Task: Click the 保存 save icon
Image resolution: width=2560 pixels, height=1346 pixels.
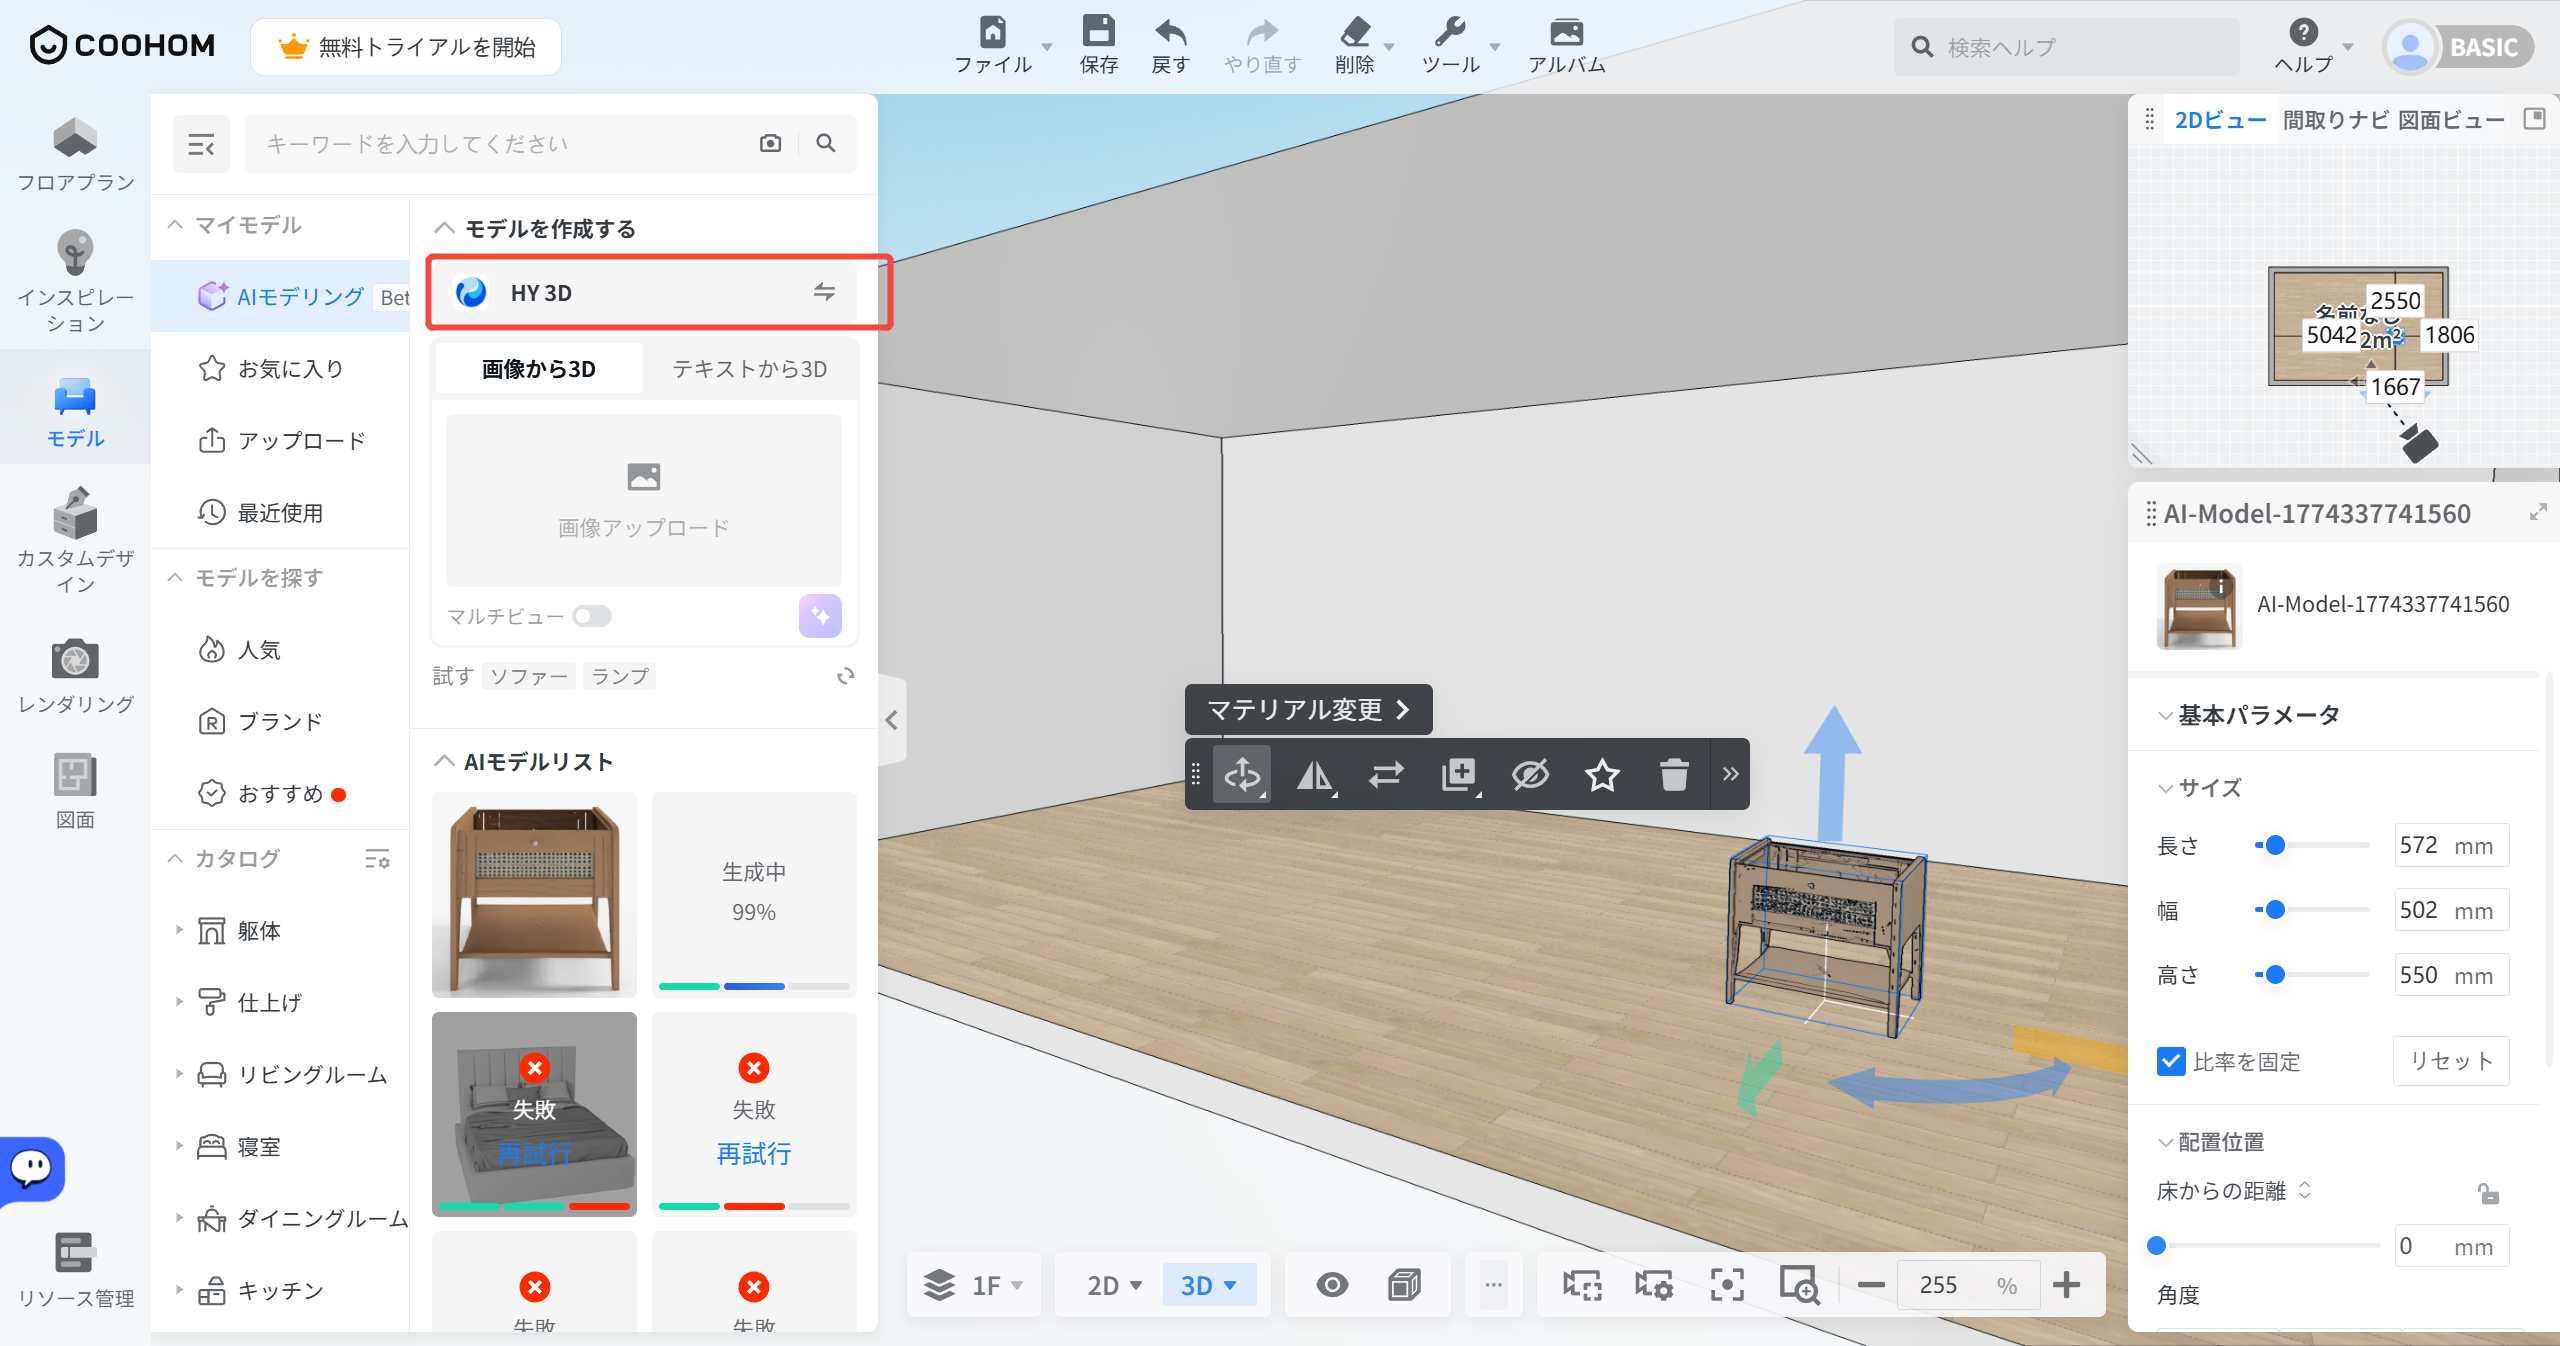Action: coord(1098,46)
